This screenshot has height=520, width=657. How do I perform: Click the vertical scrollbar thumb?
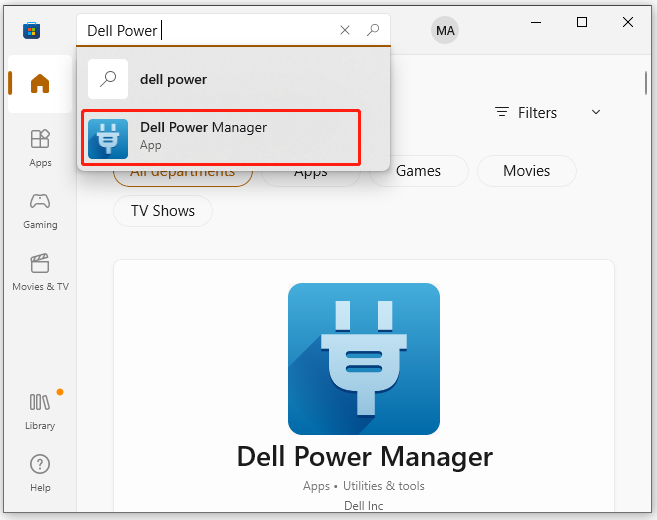point(646,83)
